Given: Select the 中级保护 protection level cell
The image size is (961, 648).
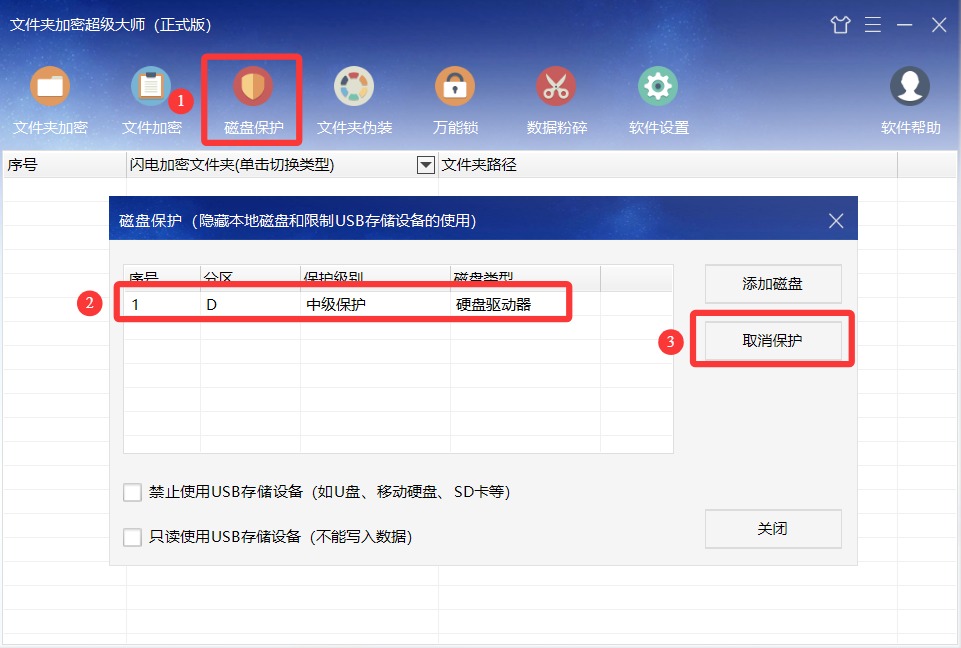Looking at the screenshot, I should pos(375,305).
